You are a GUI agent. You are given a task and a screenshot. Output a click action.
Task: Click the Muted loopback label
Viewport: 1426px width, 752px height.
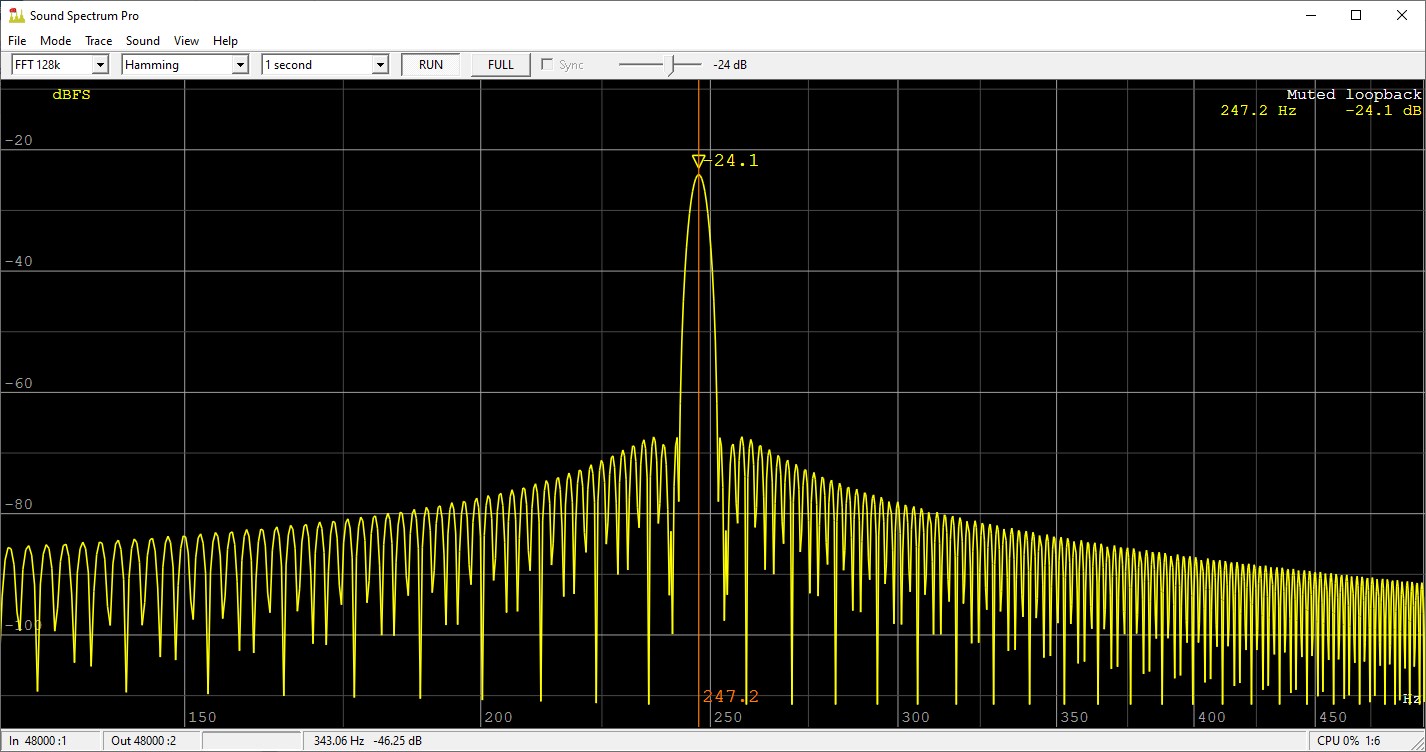coord(1354,93)
